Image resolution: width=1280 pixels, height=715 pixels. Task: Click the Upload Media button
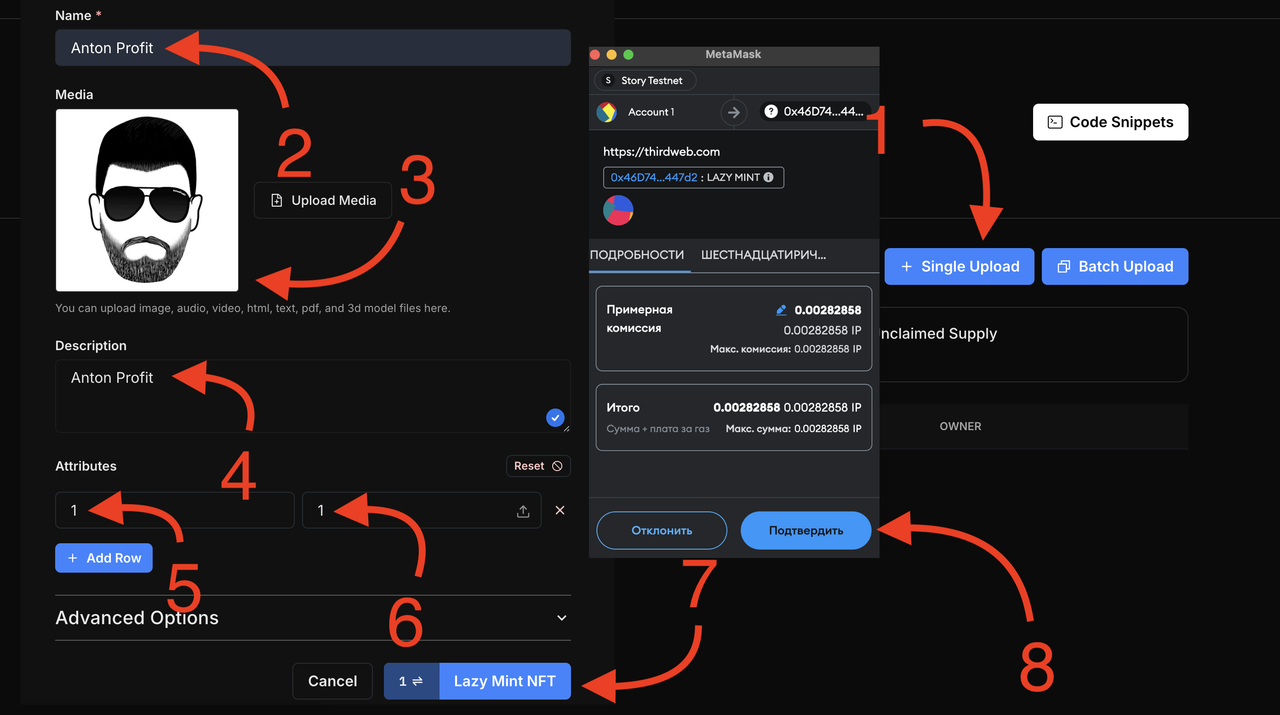click(x=323, y=200)
